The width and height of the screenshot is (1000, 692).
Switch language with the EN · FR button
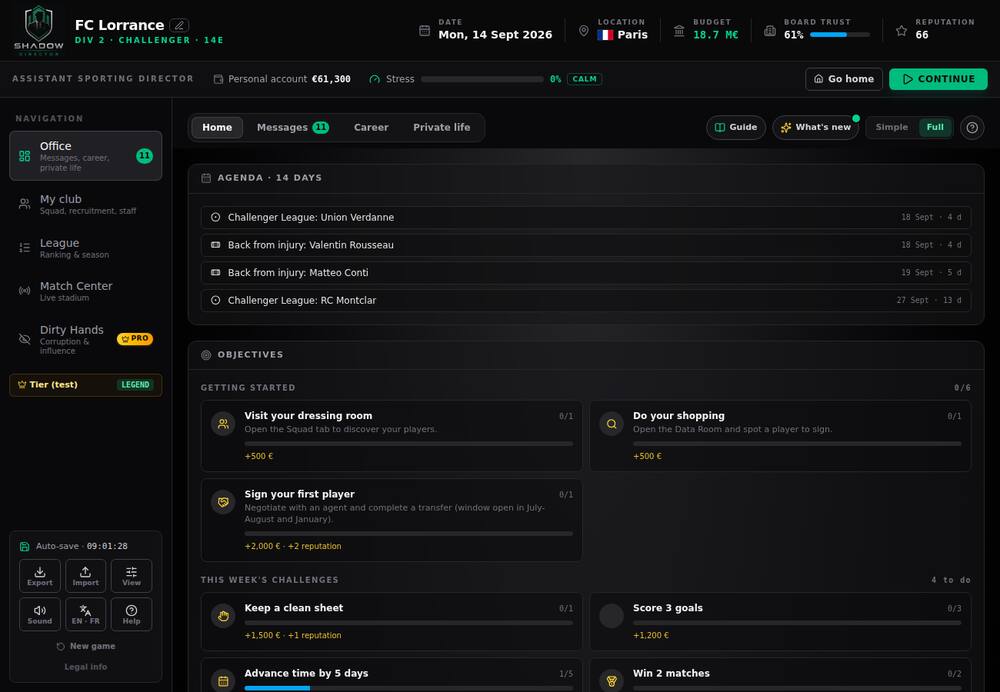point(85,614)
